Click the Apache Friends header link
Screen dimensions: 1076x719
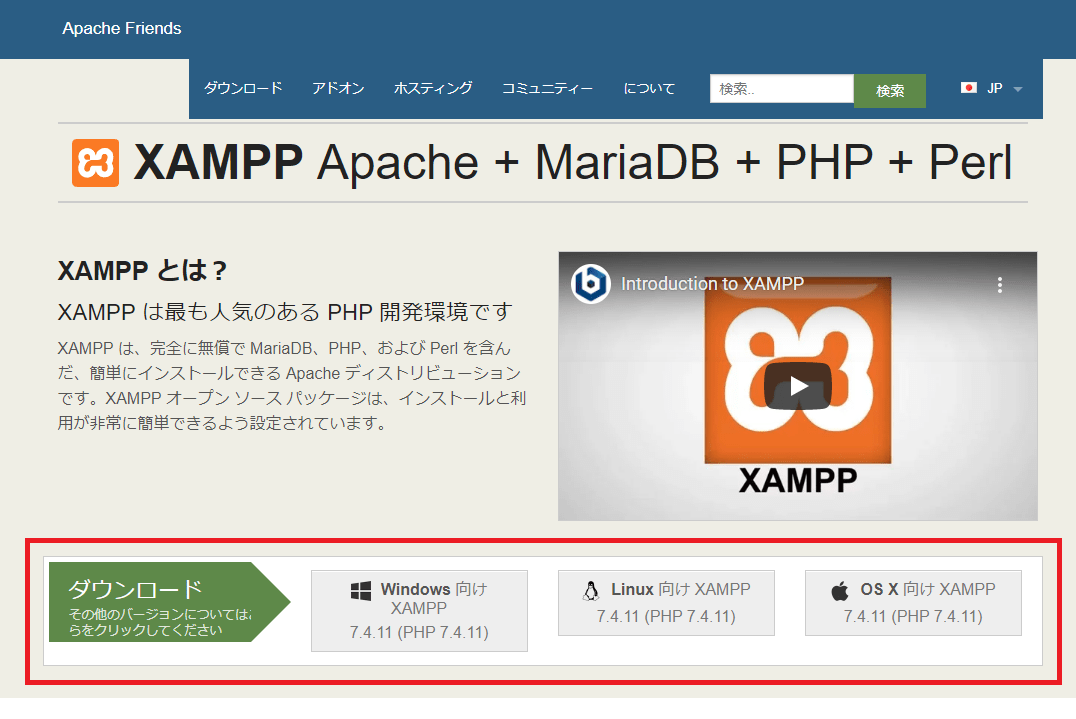tap(122, 28)
